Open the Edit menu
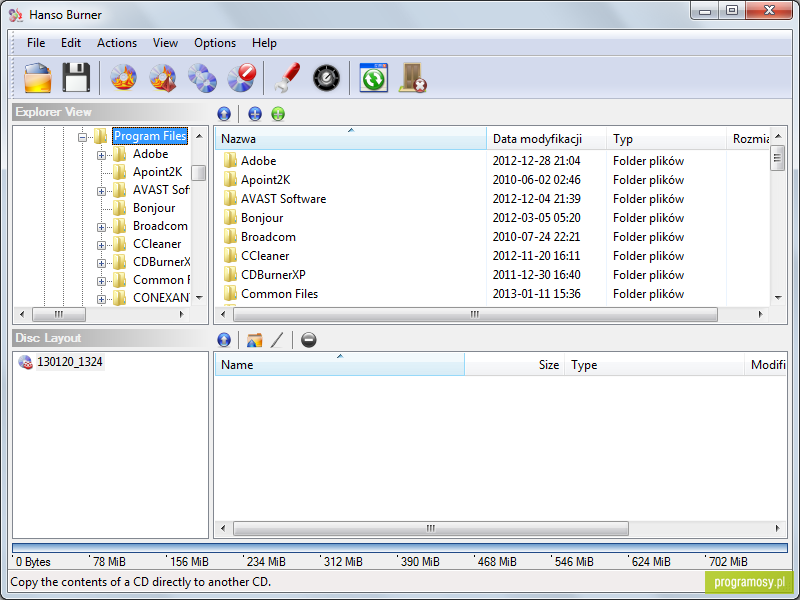 click(70, 43)
